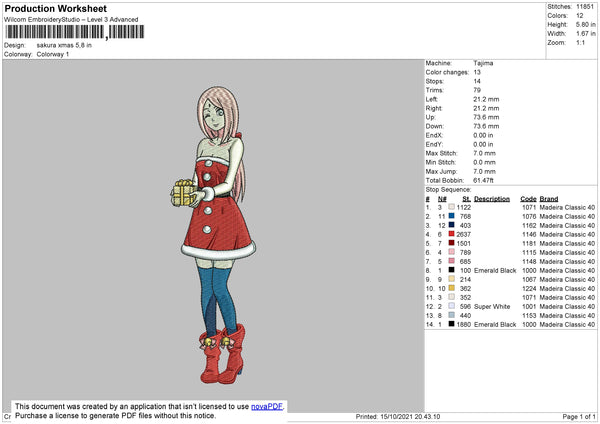Click thread code '1153' in row 13
This screenshot has width=600, height=424.
529,315
